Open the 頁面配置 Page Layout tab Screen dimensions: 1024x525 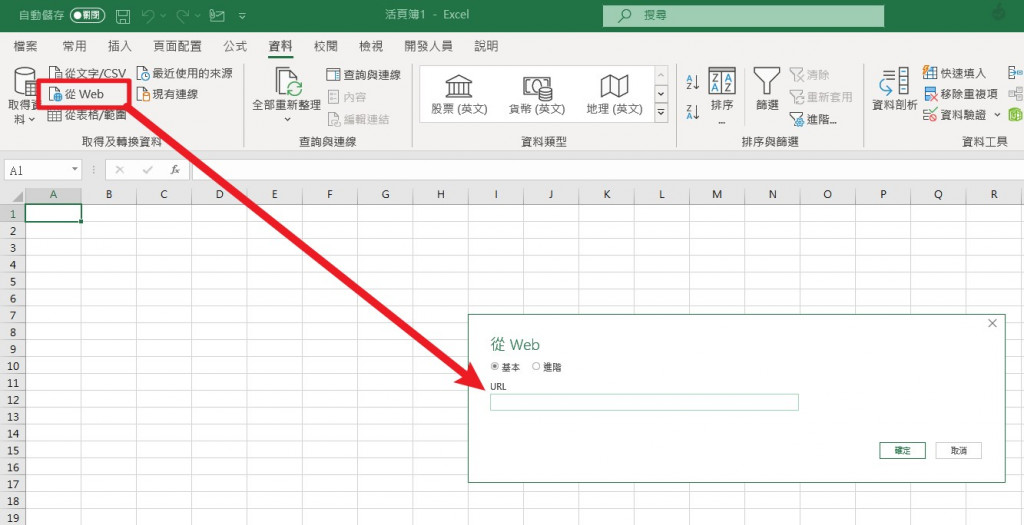coord(177,46)
